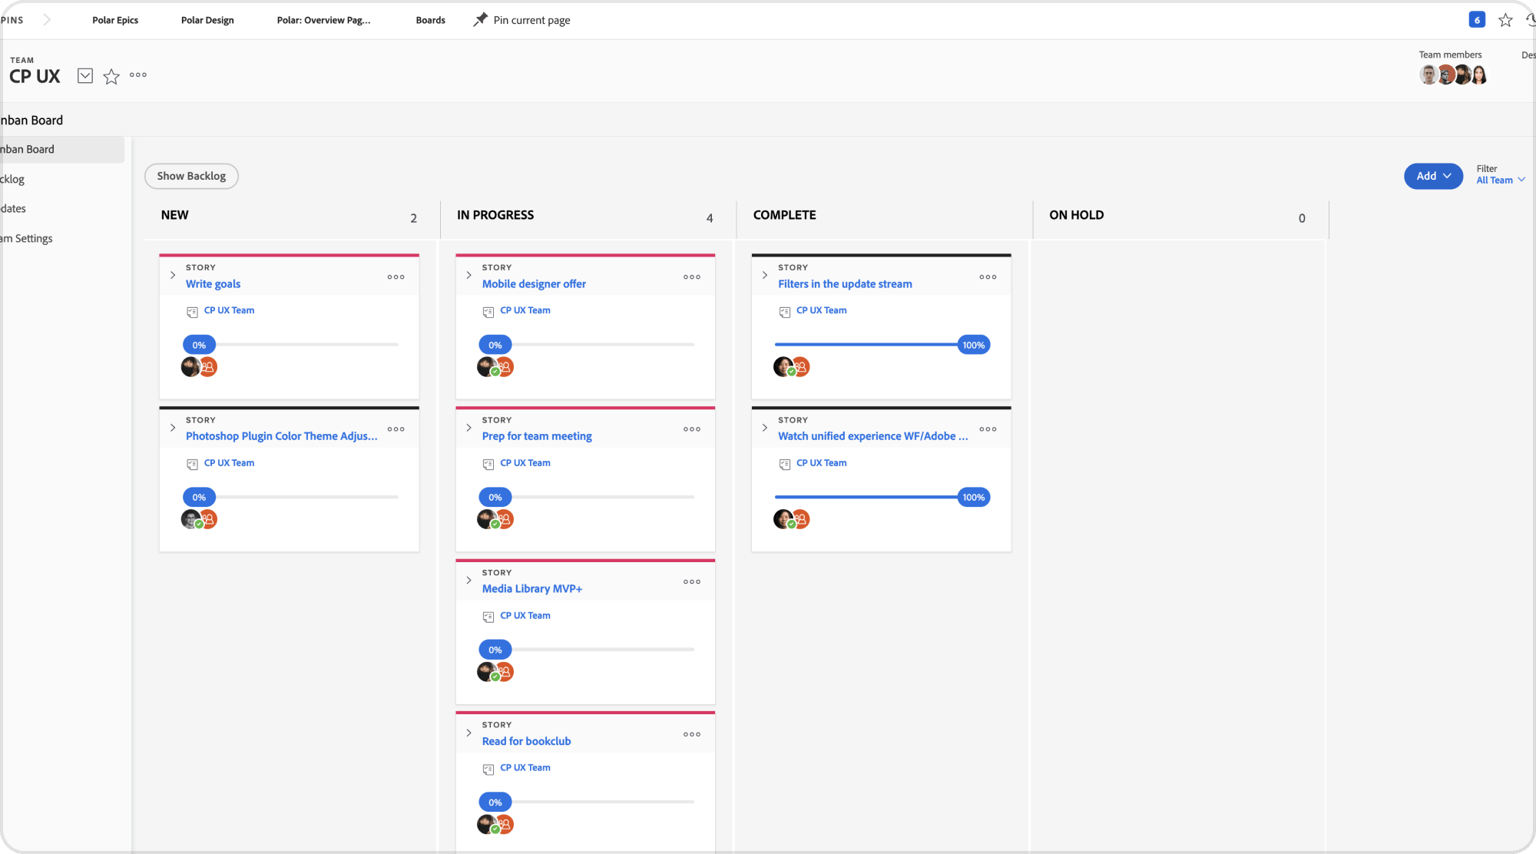1536x854 pixels.
Task: Open more options on Photoshop Plugin Color Theme card
Action: (x=396, y=429)
